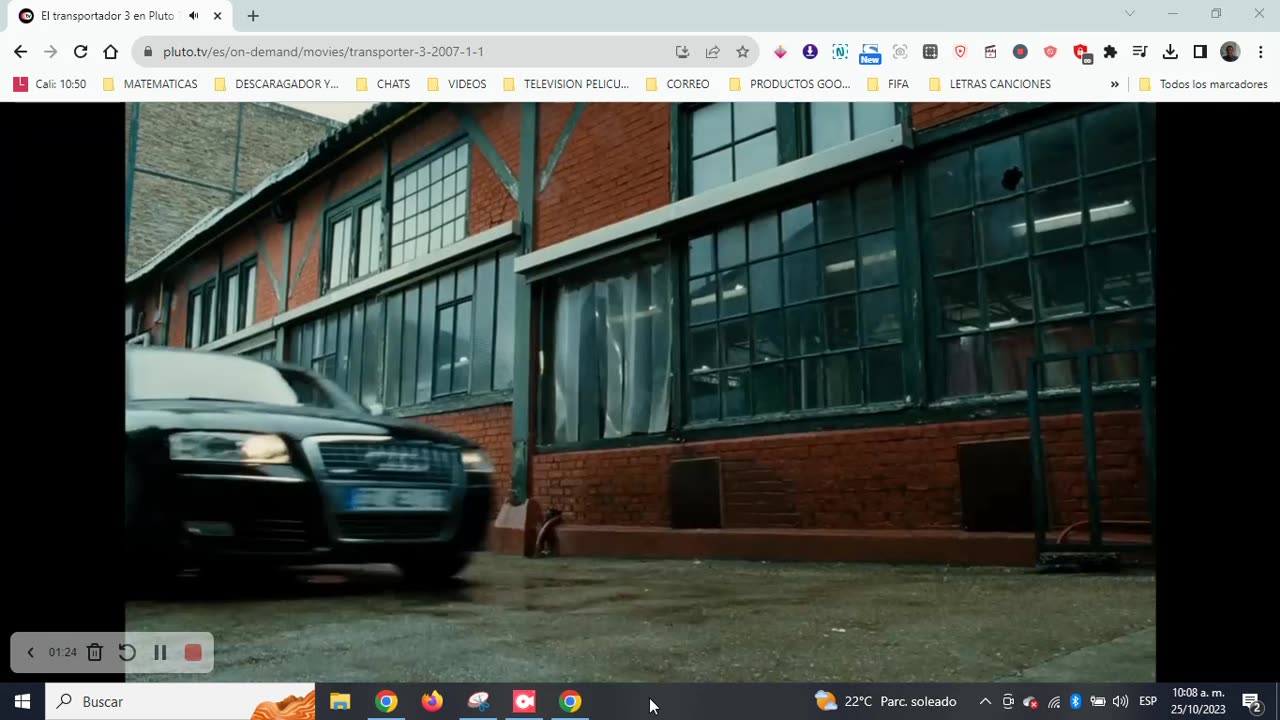This screenshot has width=1280, height=720.
Task: Open the Extensions puzzle menu
Action: 1110,52
